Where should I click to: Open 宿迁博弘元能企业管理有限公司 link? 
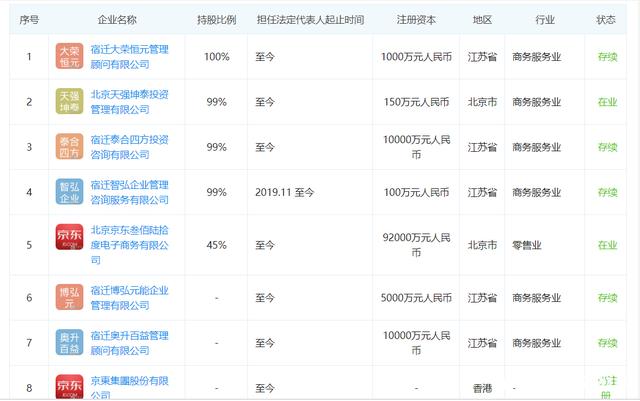(129, 298)
